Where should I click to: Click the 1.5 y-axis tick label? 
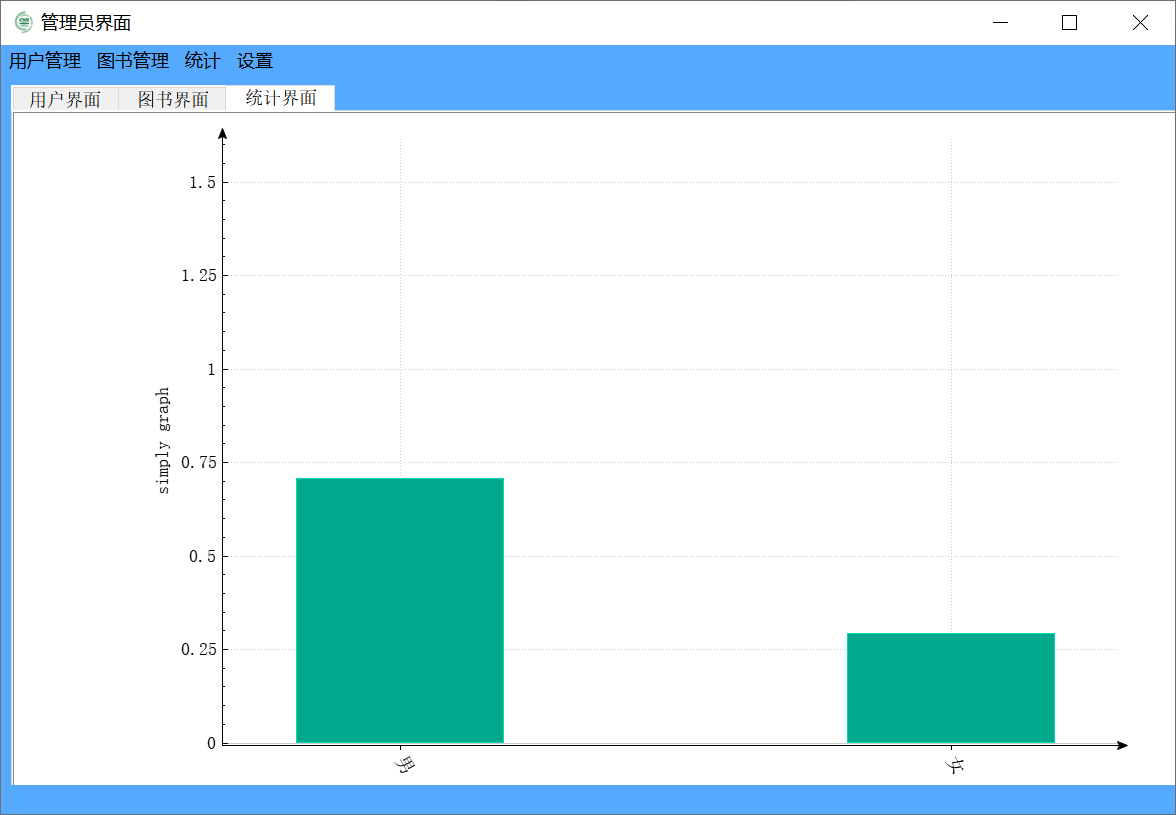pos(202,182)
